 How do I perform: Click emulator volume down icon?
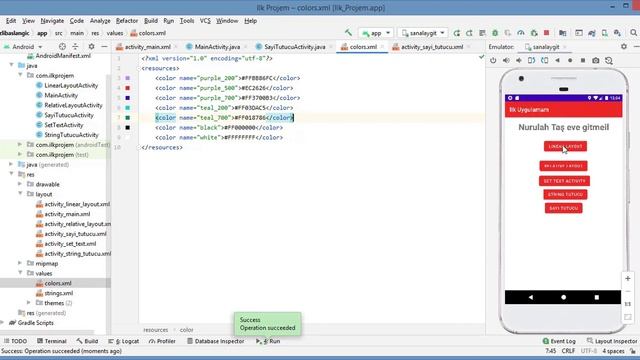click(519, 60)
